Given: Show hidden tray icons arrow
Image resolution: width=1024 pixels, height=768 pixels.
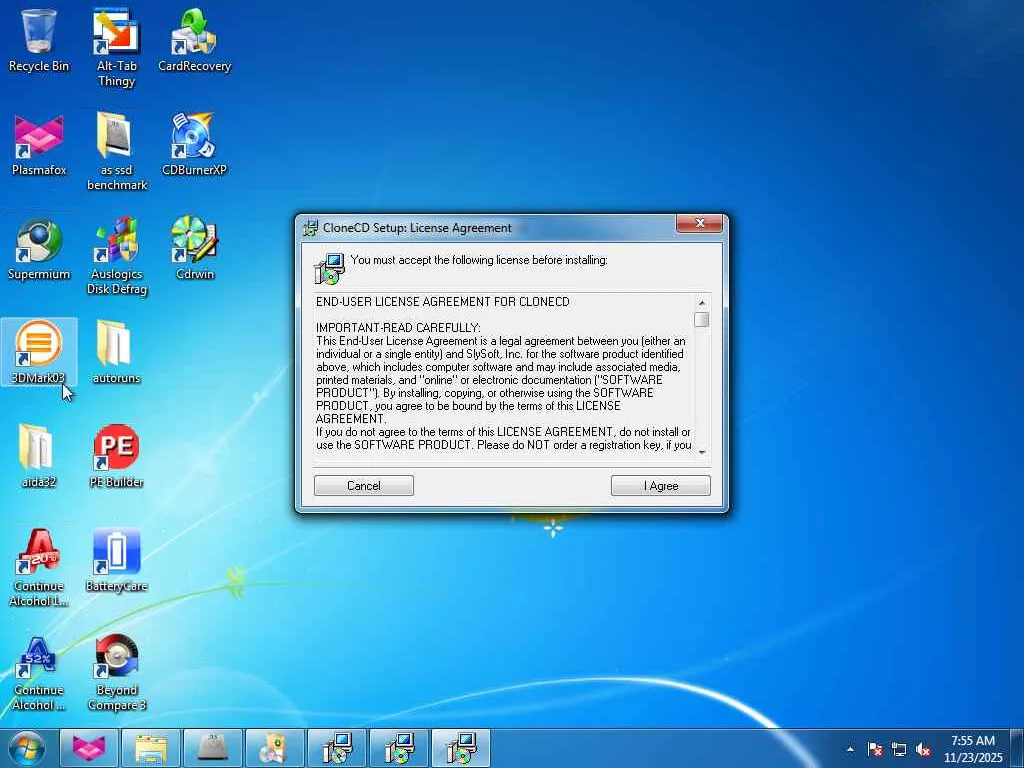Looking at the screenshot, I should pos(850,750).
